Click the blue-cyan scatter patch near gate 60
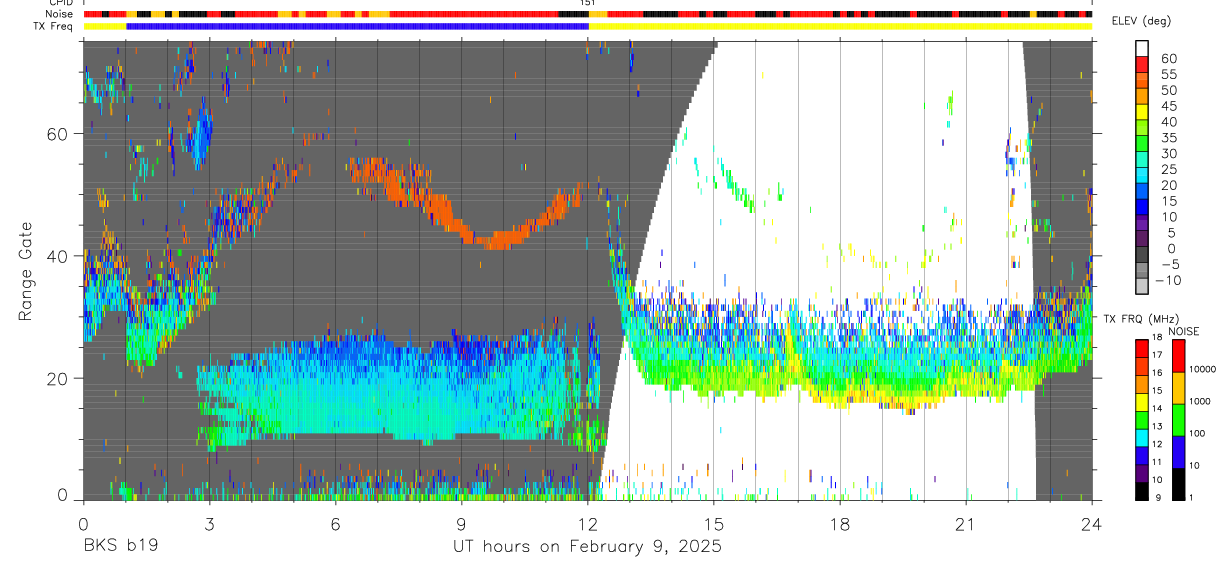The height and width of the screenshot is (567, 1228). pyautogui.click(x=201, y=132)
